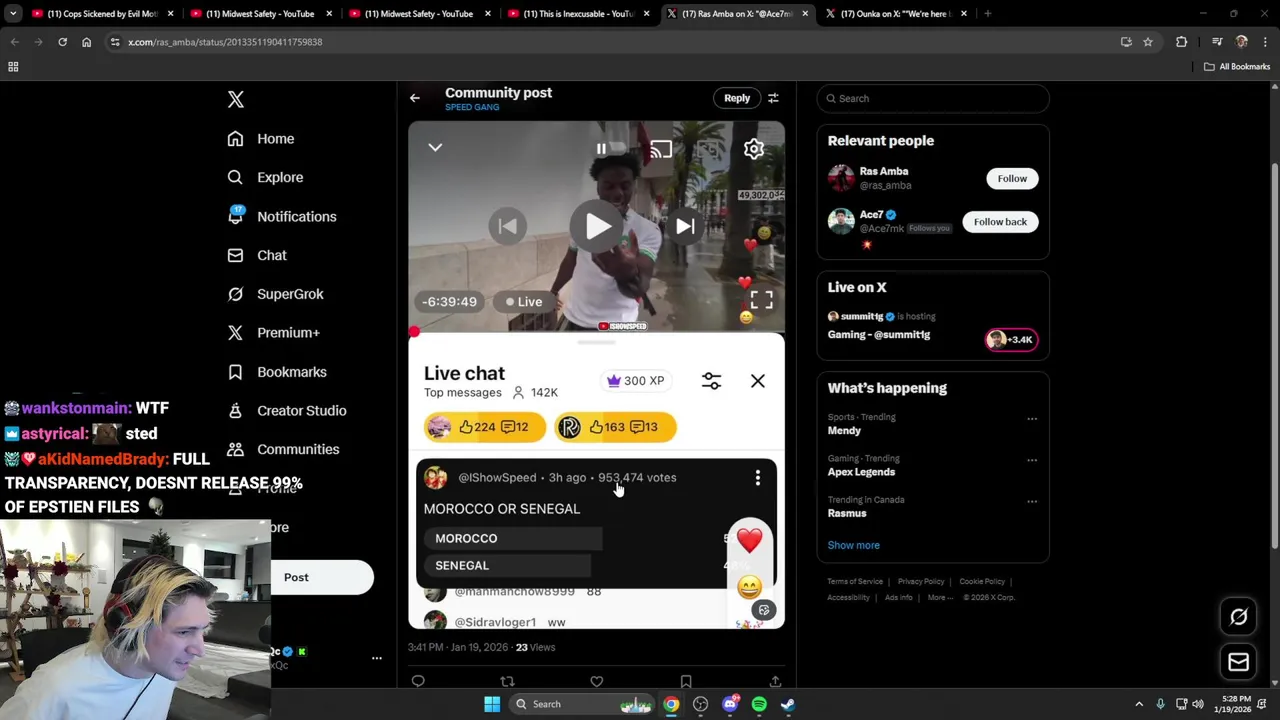This screenshot has width=1280, height=720.
Task: Share the post with share icon
Action: (775, 682)
